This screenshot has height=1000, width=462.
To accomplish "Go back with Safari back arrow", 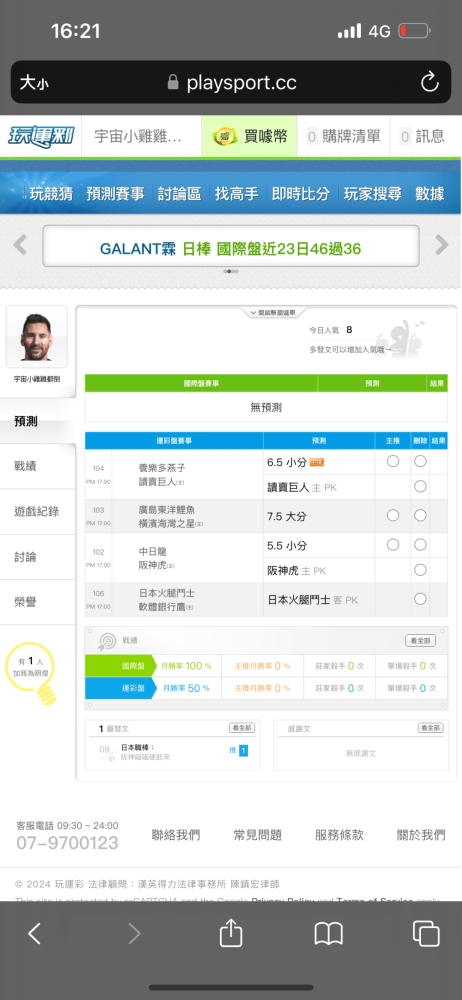I will pyautogui.click(x=34, y=934).
